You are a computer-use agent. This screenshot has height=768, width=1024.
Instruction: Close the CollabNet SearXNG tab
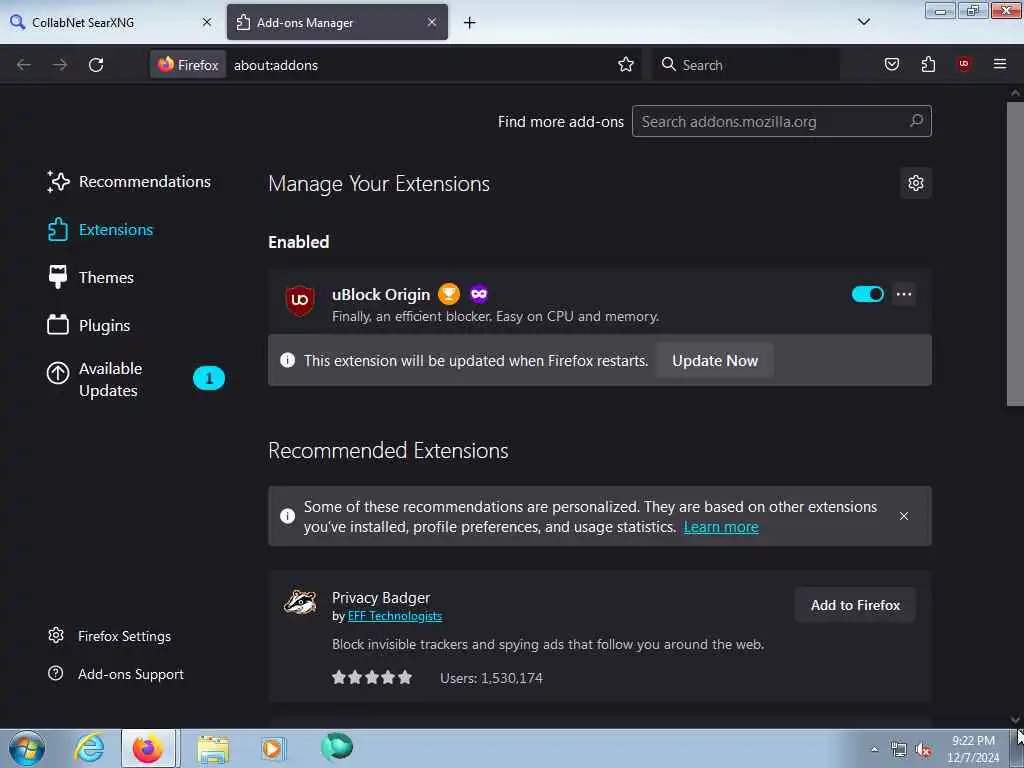pos(207,22)
